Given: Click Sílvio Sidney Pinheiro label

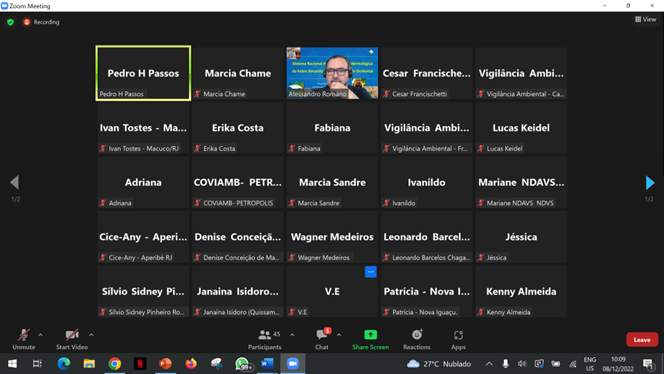Looking at the screenshot, I should click(147, 312).
